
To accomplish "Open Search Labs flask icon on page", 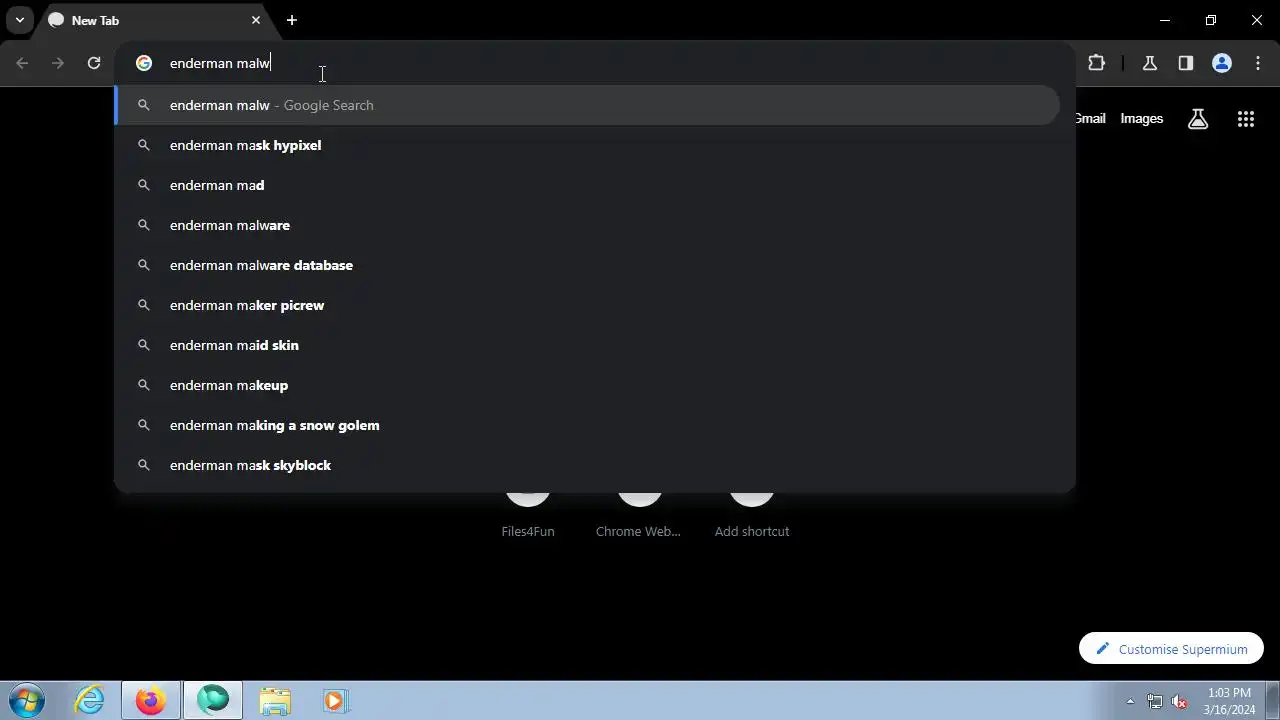I will point(1198,119).
